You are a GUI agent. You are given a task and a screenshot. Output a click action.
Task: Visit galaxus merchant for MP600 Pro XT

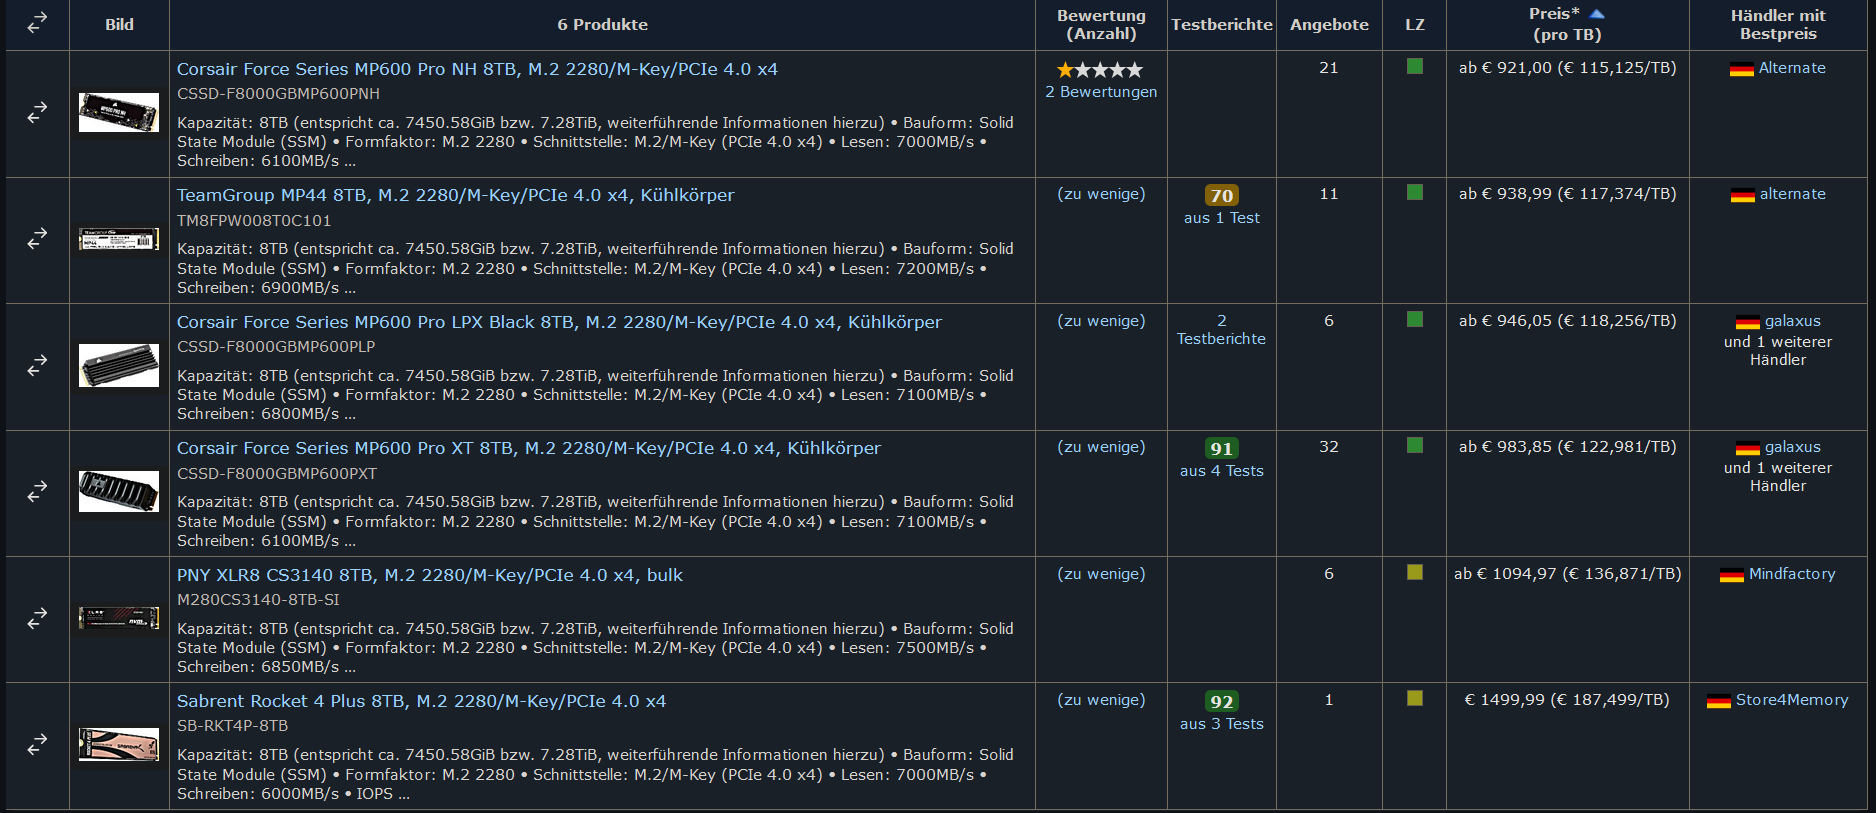point(1792,447)
